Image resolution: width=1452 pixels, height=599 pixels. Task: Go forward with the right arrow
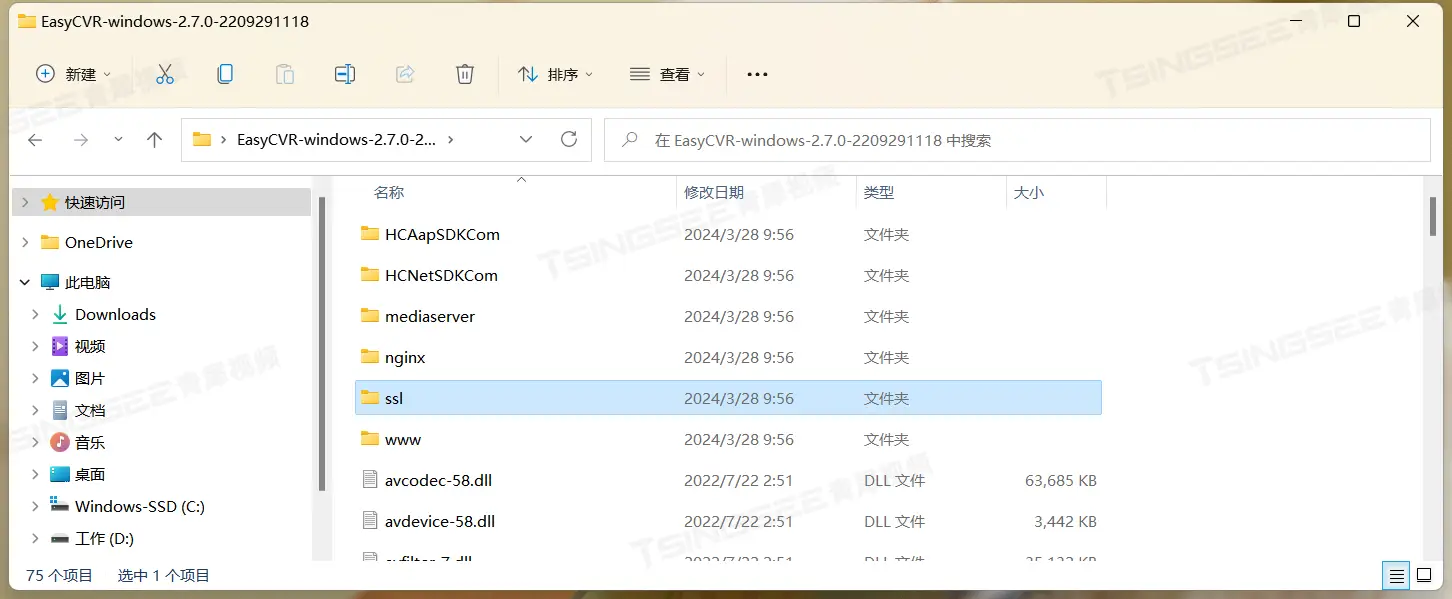click(x=81, y=140)
